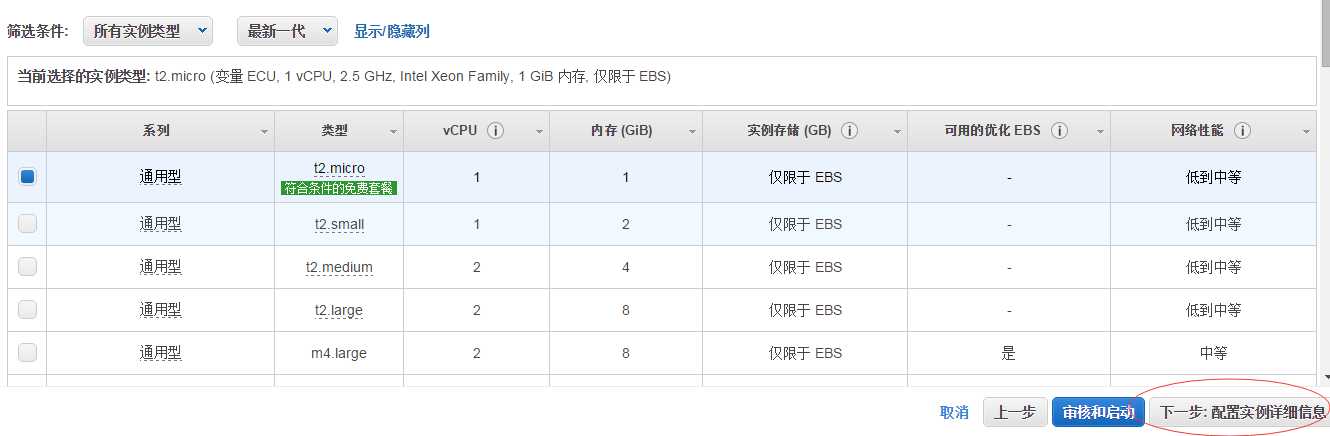Viewport: 1330px width, 436px height.
Task: Go back with the 上一步 button
Action: (1015, 412)
